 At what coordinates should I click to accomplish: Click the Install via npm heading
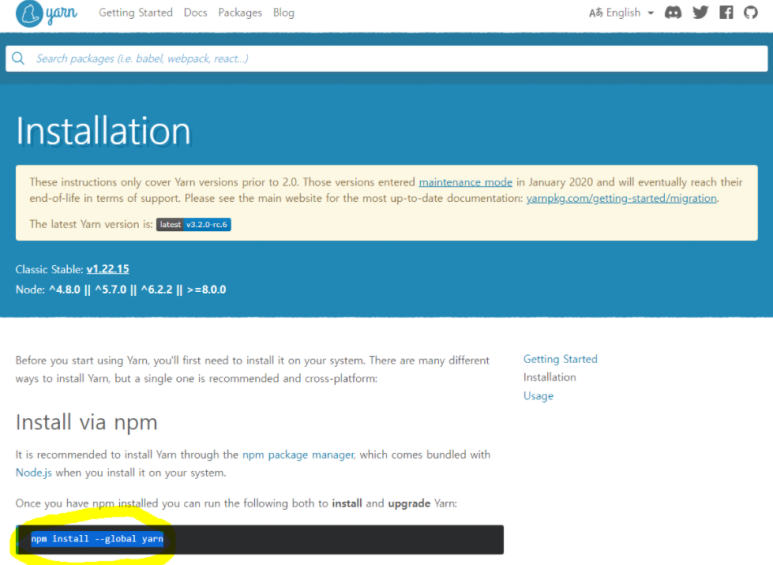coord(86,423)
